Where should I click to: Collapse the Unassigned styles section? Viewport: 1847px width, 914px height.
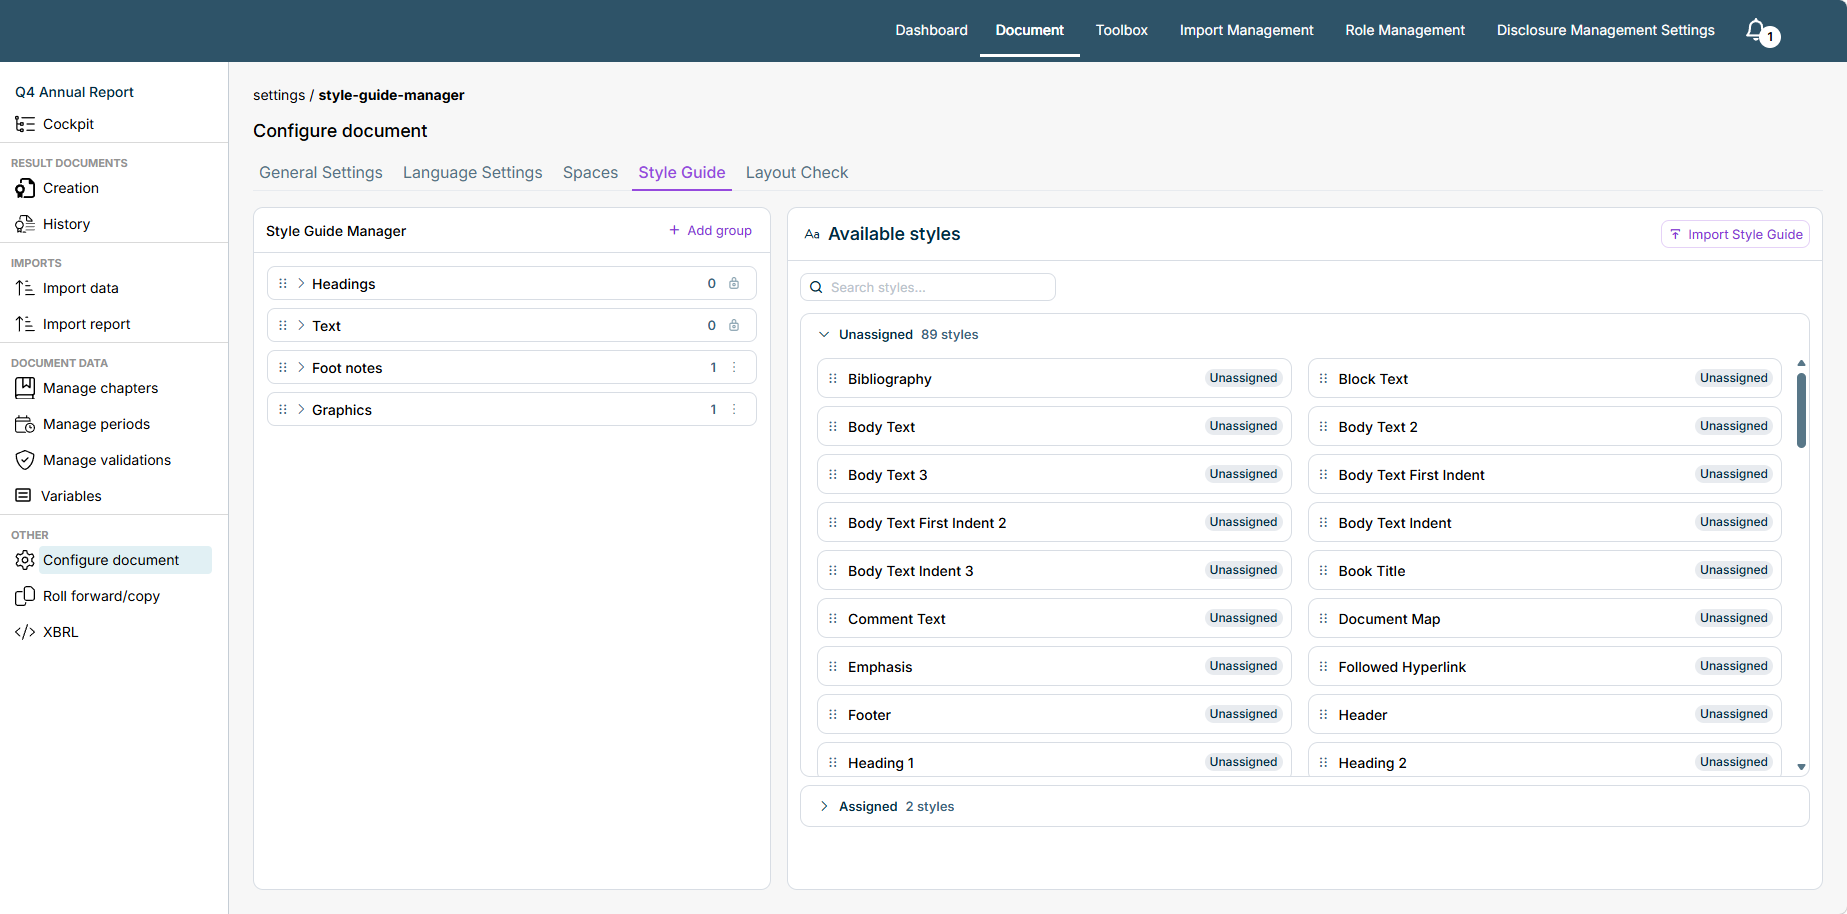click(824, 334)
